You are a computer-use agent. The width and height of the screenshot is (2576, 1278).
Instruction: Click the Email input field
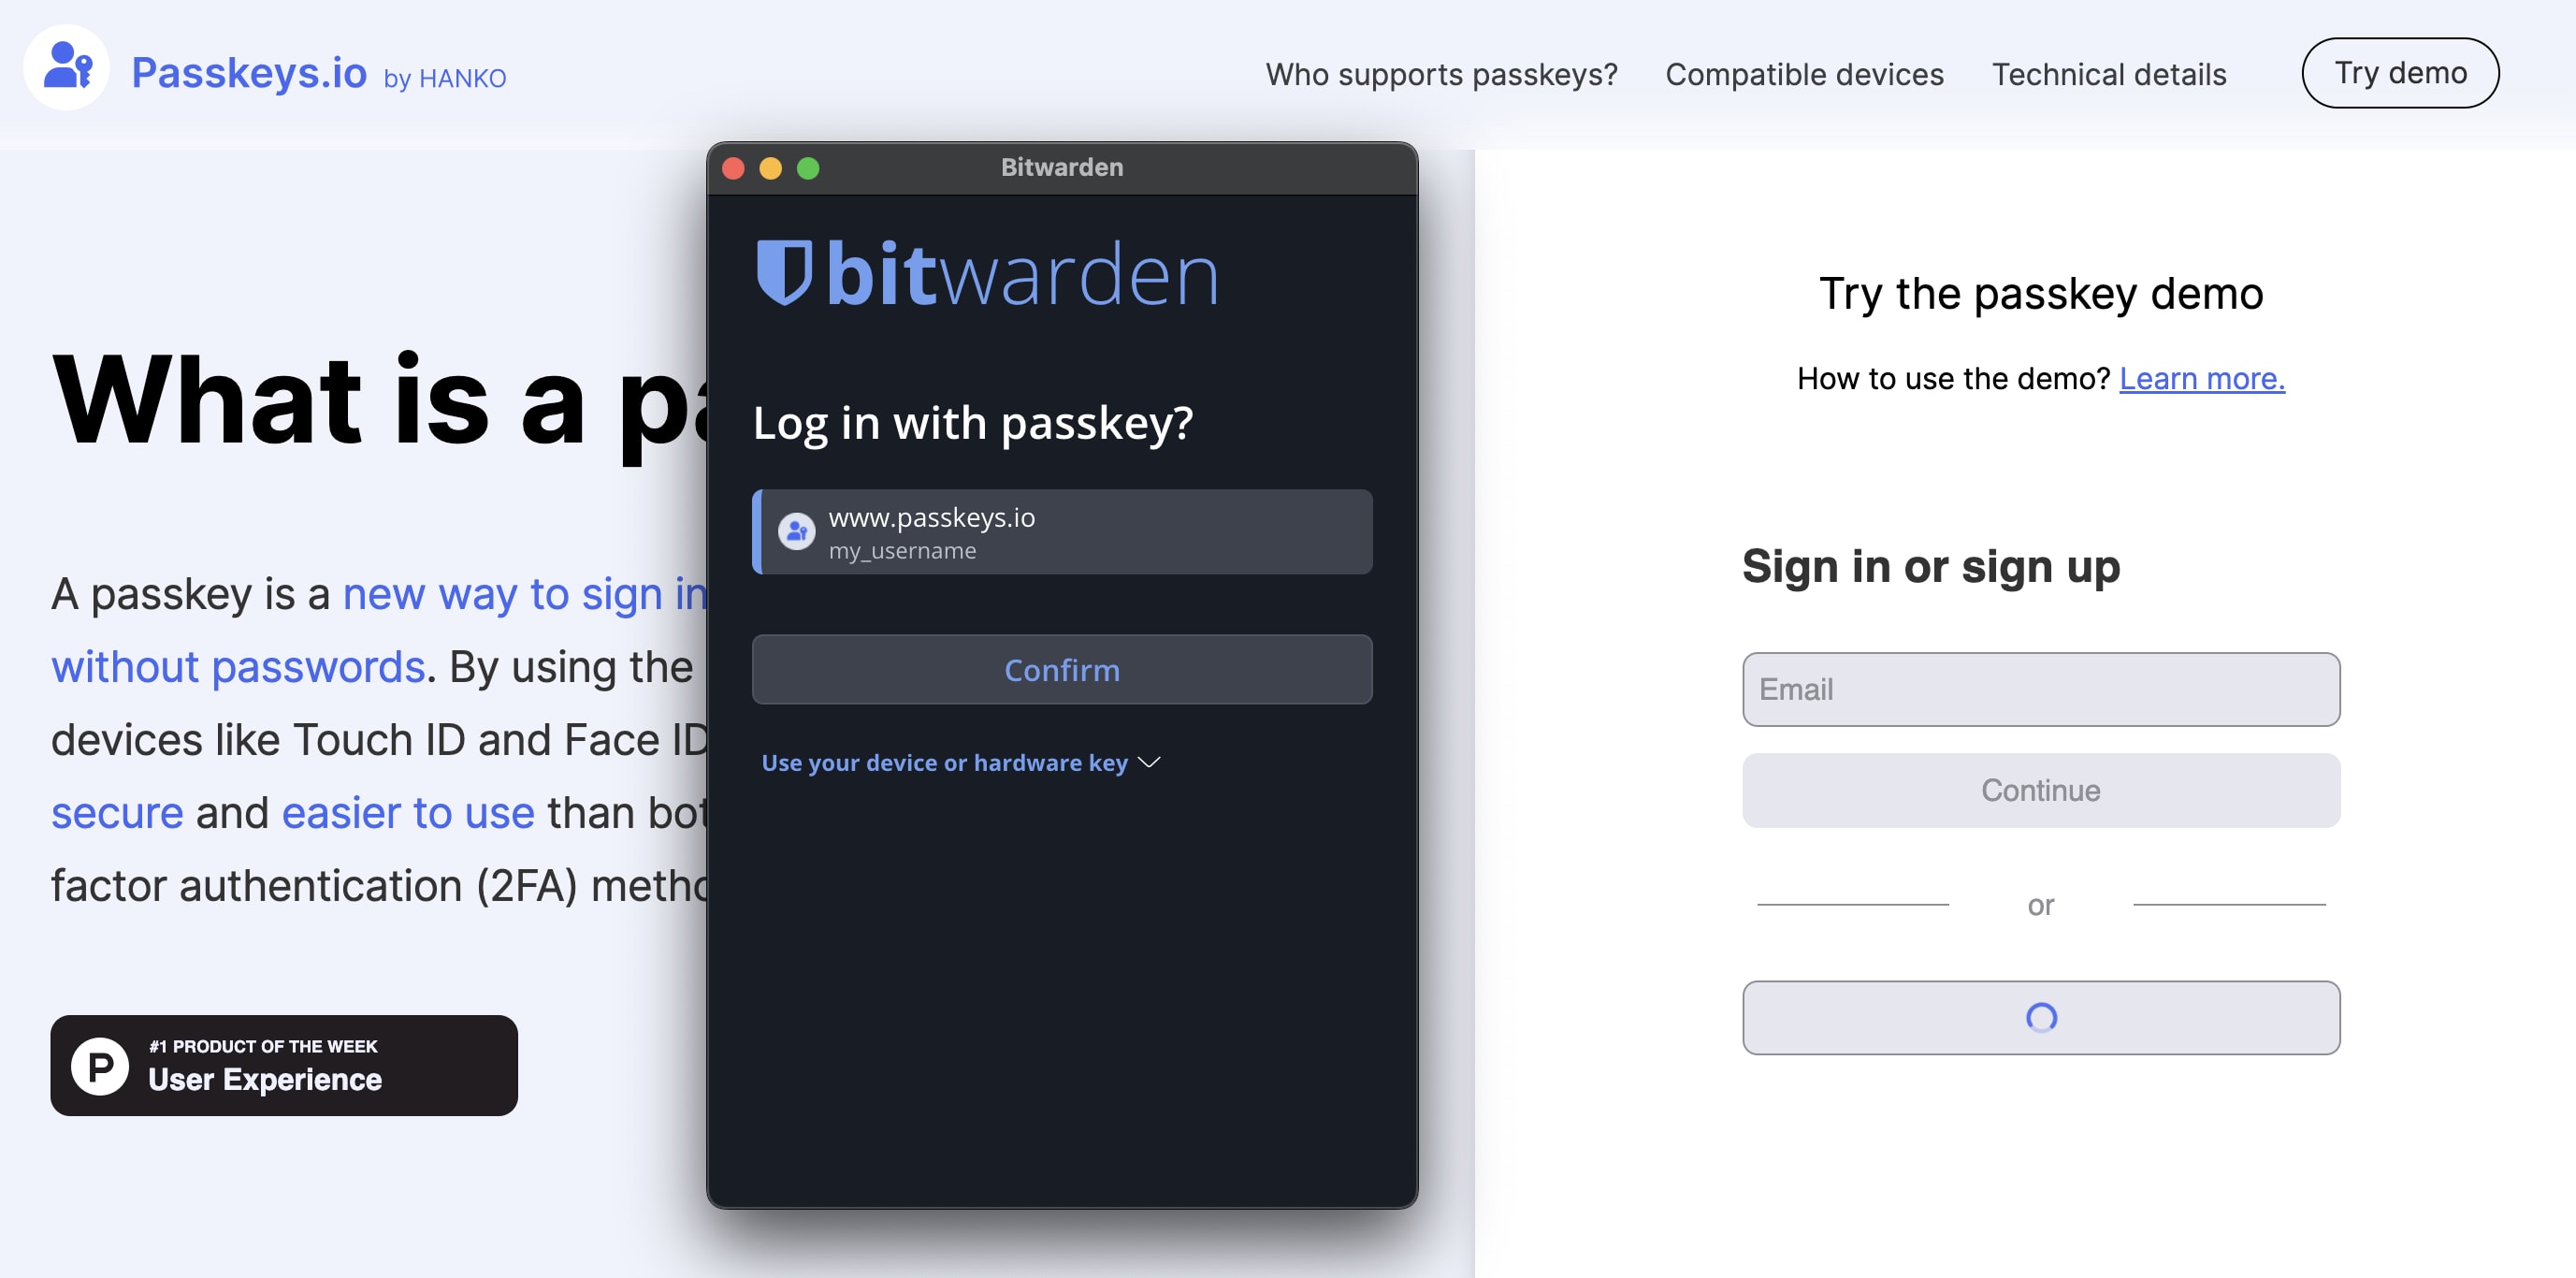2040,689
